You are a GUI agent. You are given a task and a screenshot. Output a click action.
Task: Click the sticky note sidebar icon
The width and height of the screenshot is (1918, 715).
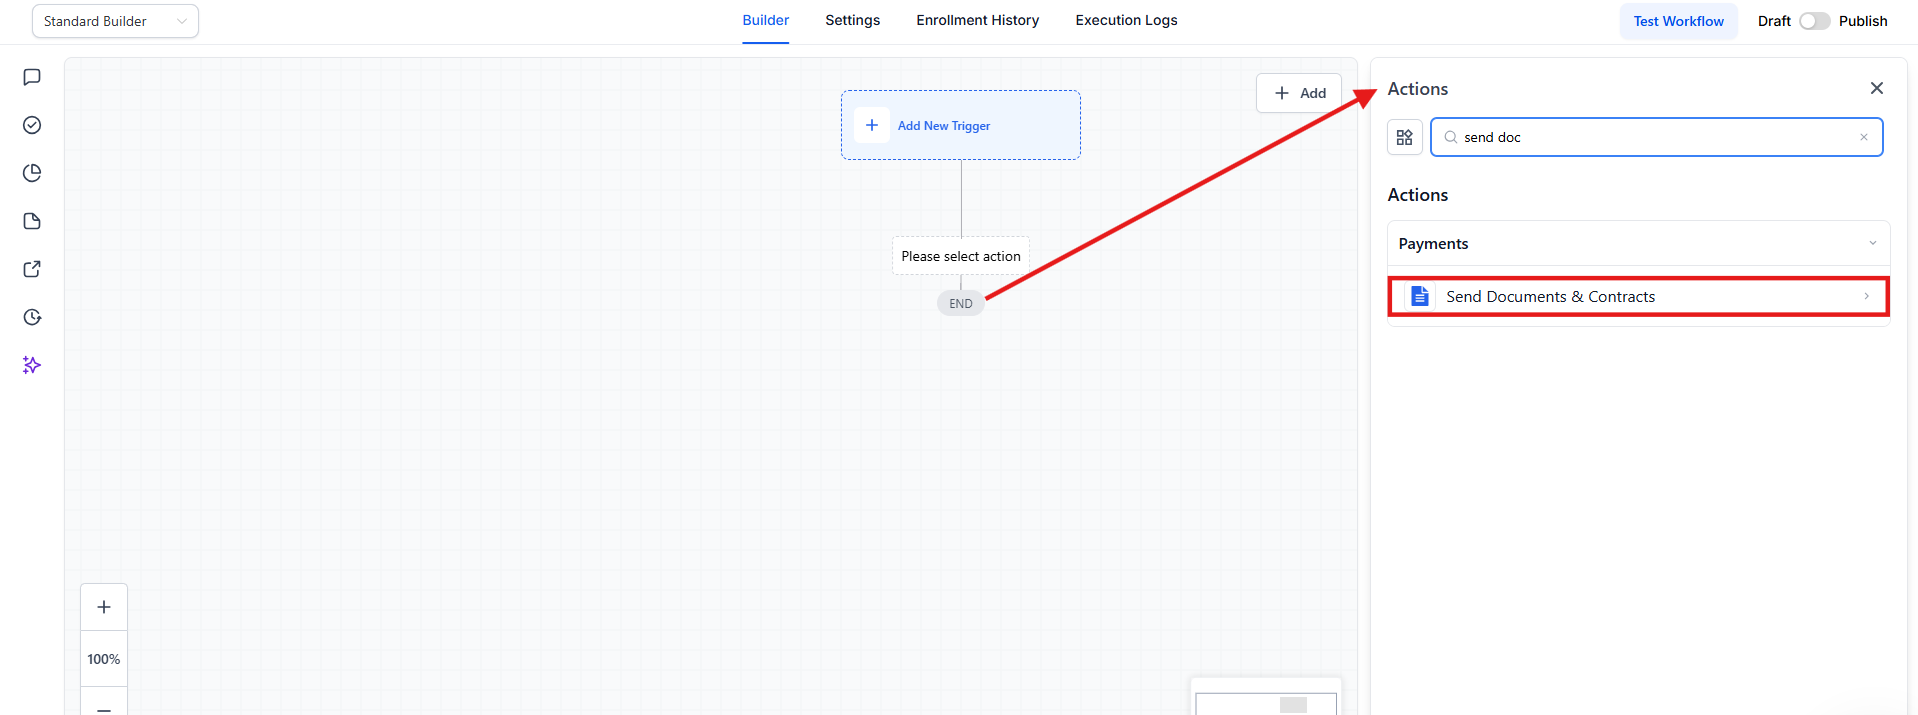point(32,221)
